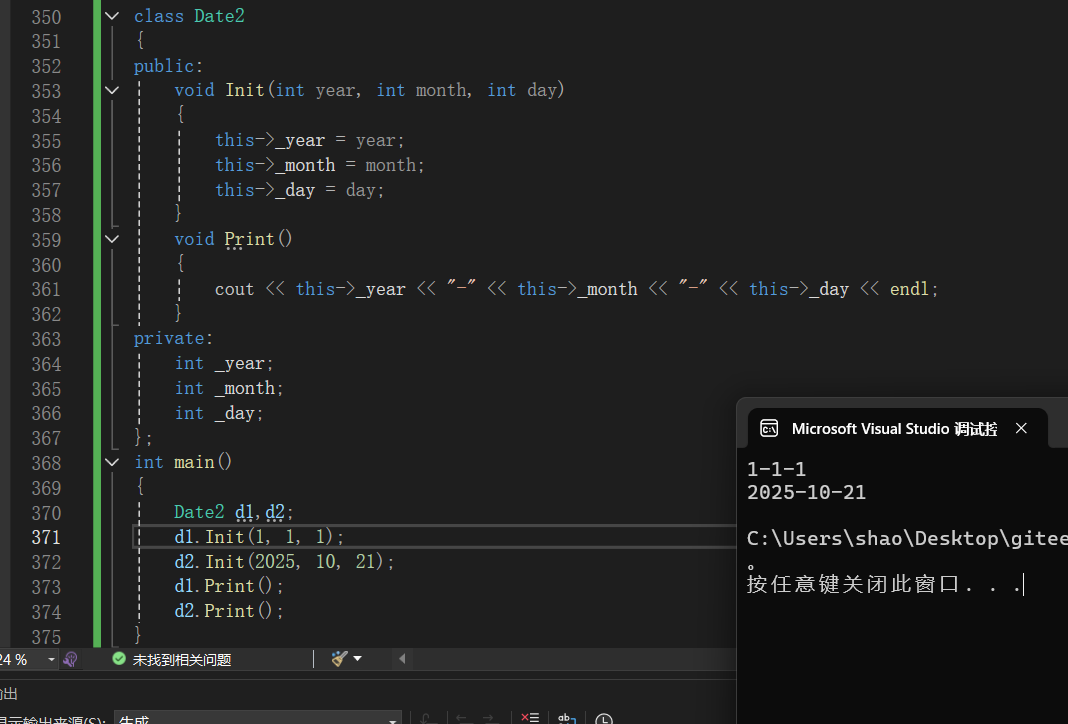Click the purple IntelliCode lightbulb icon
The image size is (1068, 724).
coord(70,659)
